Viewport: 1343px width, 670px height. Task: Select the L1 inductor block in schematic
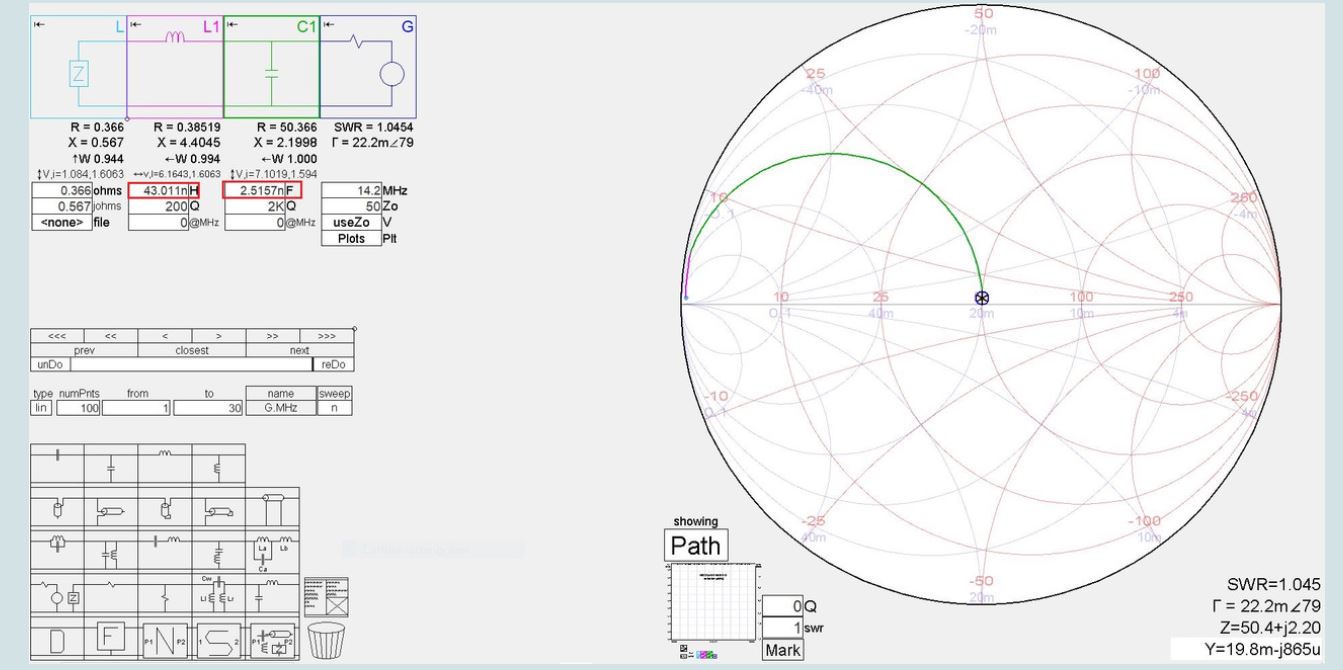(x=175, y=68)
